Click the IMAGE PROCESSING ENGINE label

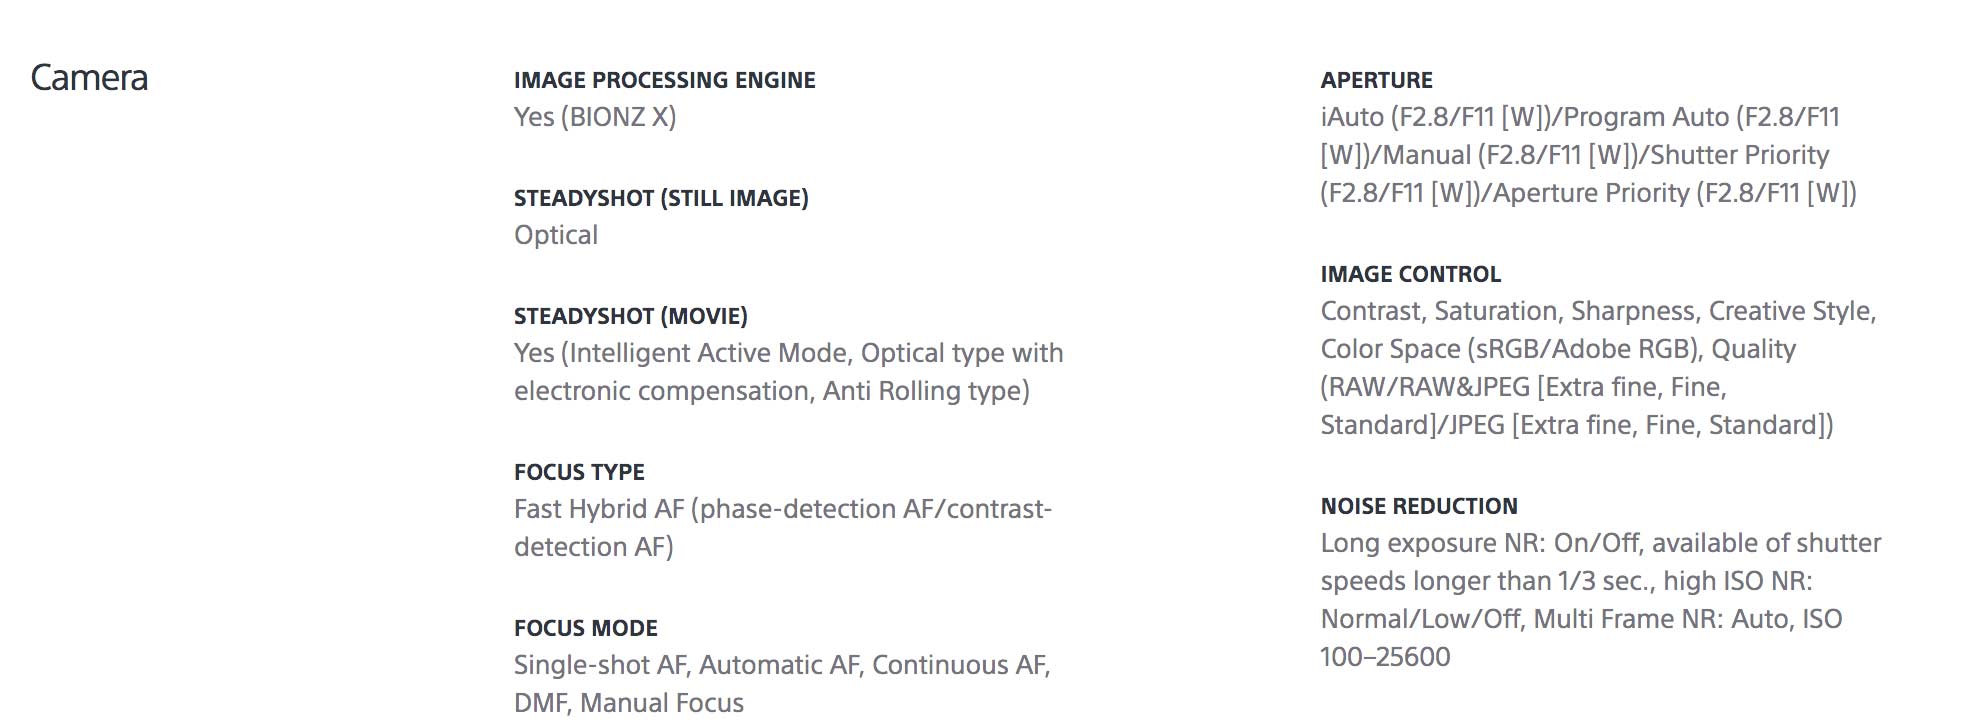664,80
